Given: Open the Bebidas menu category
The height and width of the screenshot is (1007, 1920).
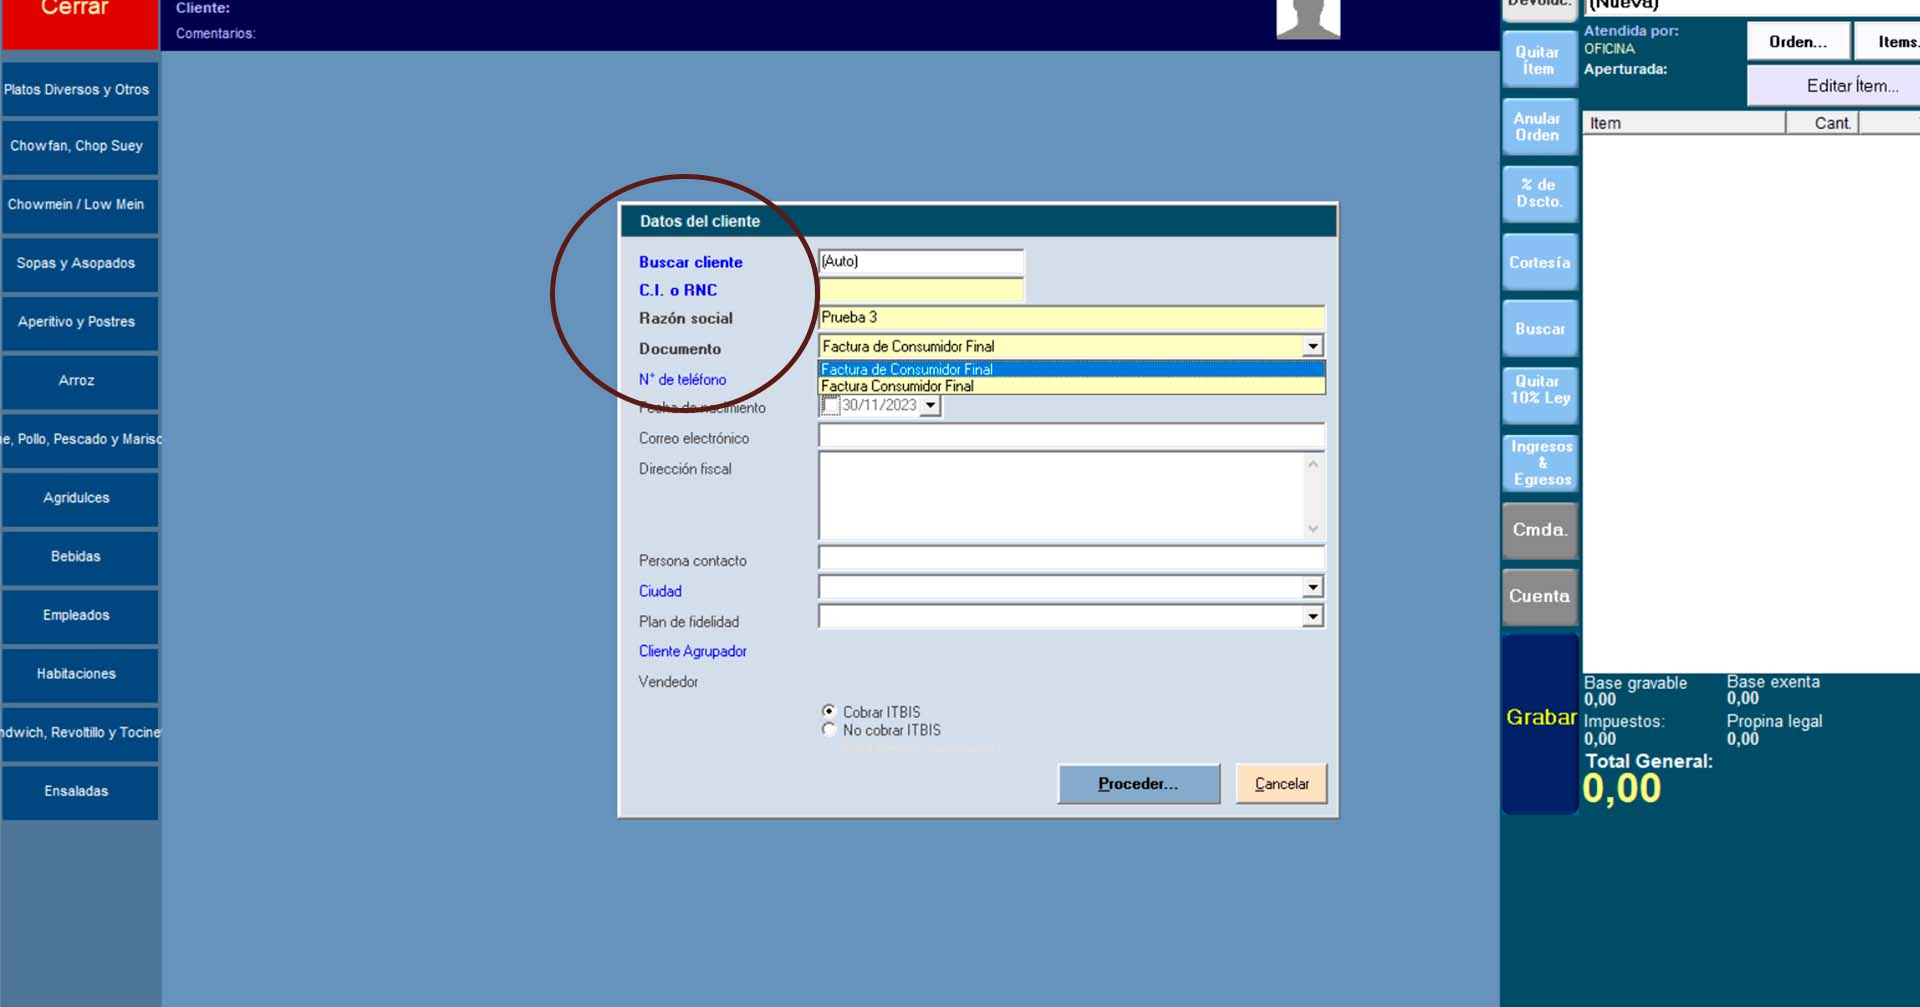Looking at the screenshot, I should click(77, 556).
